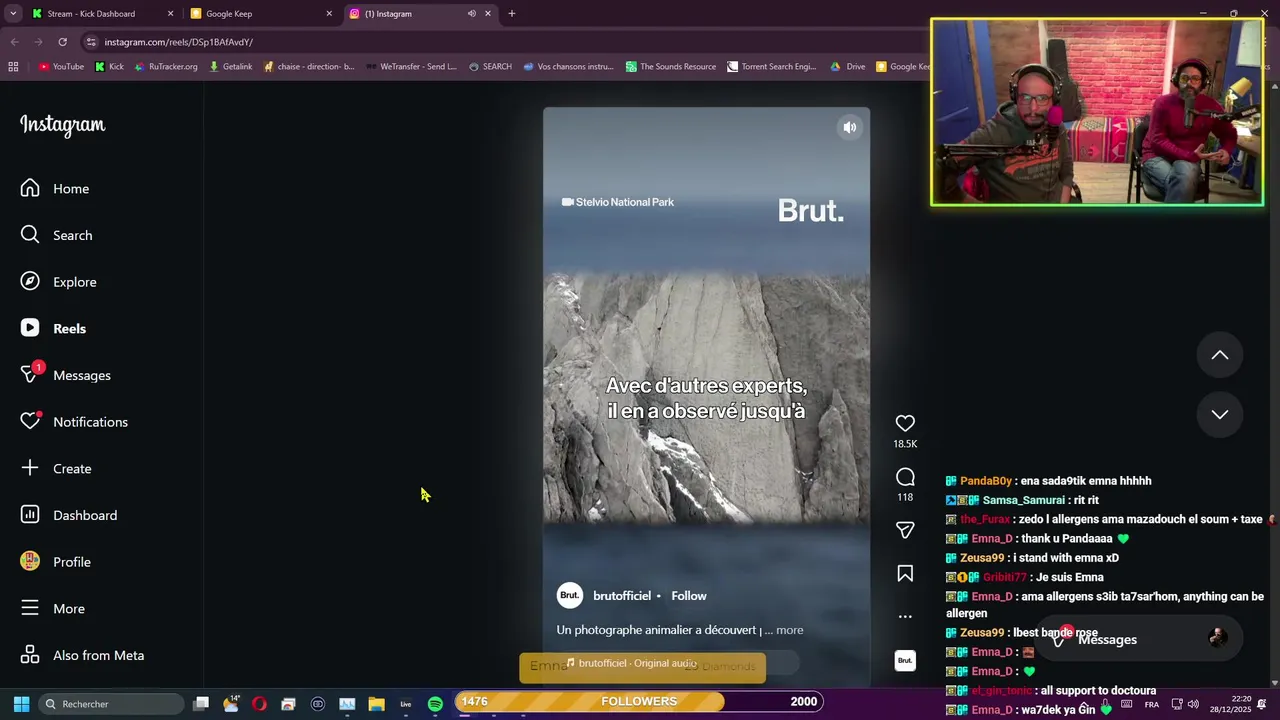Expand the caption with more
Image resolution: width=1280 pixels, height=720 pixels.
[789, 630]
